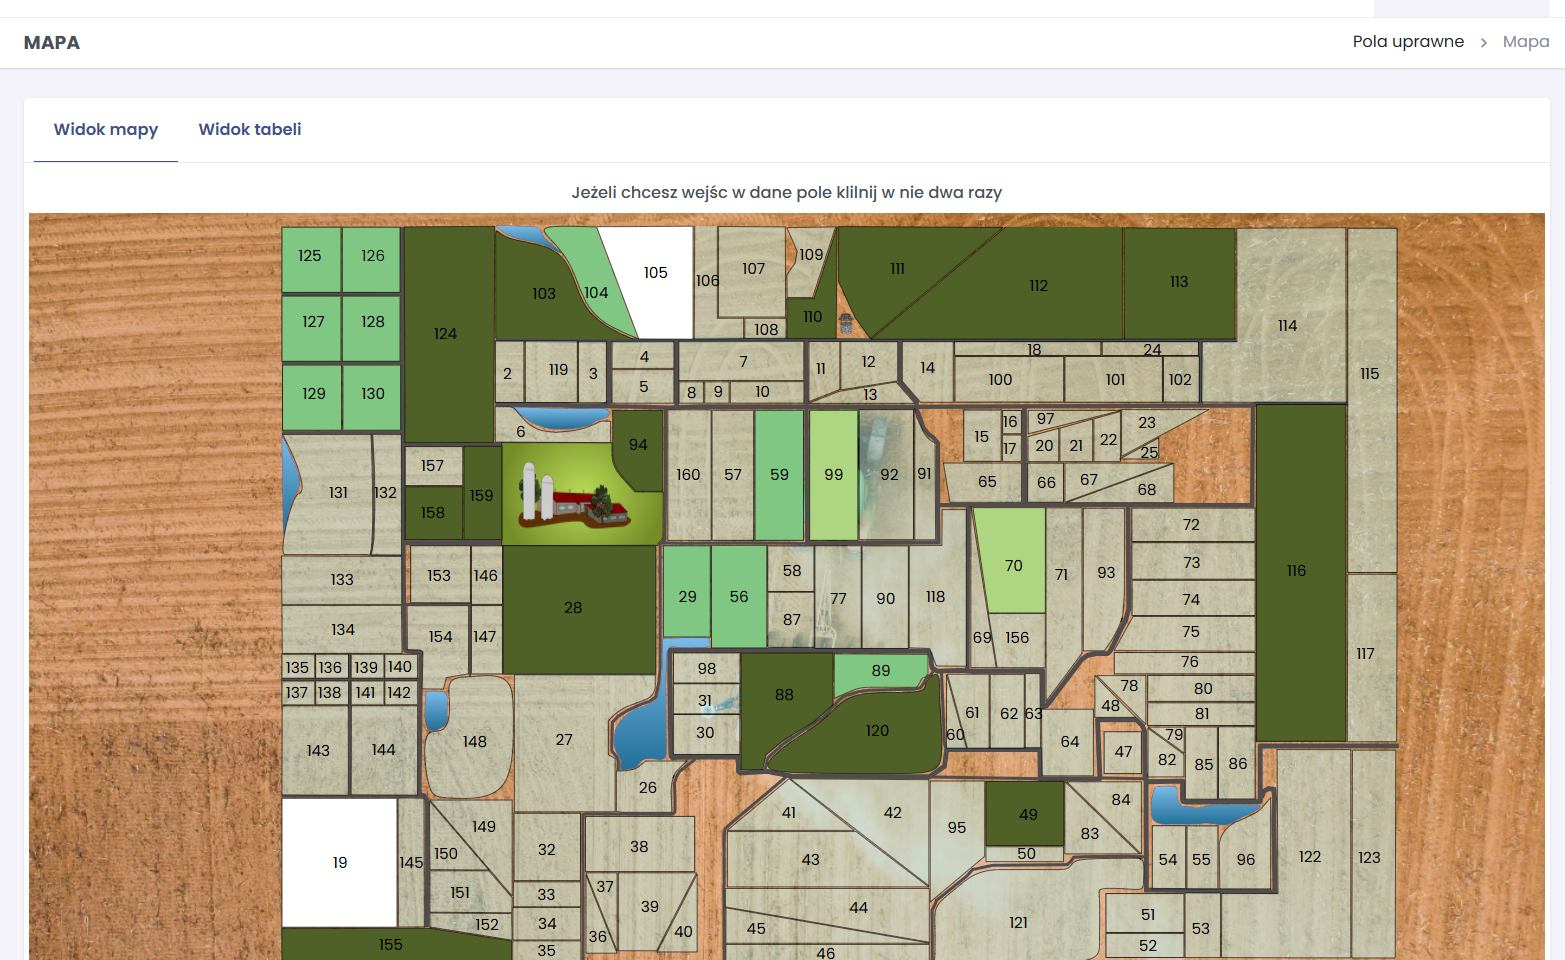Click light green field 99
The width and height of the screenshot is (1565, 960).
tap(833, 475)
